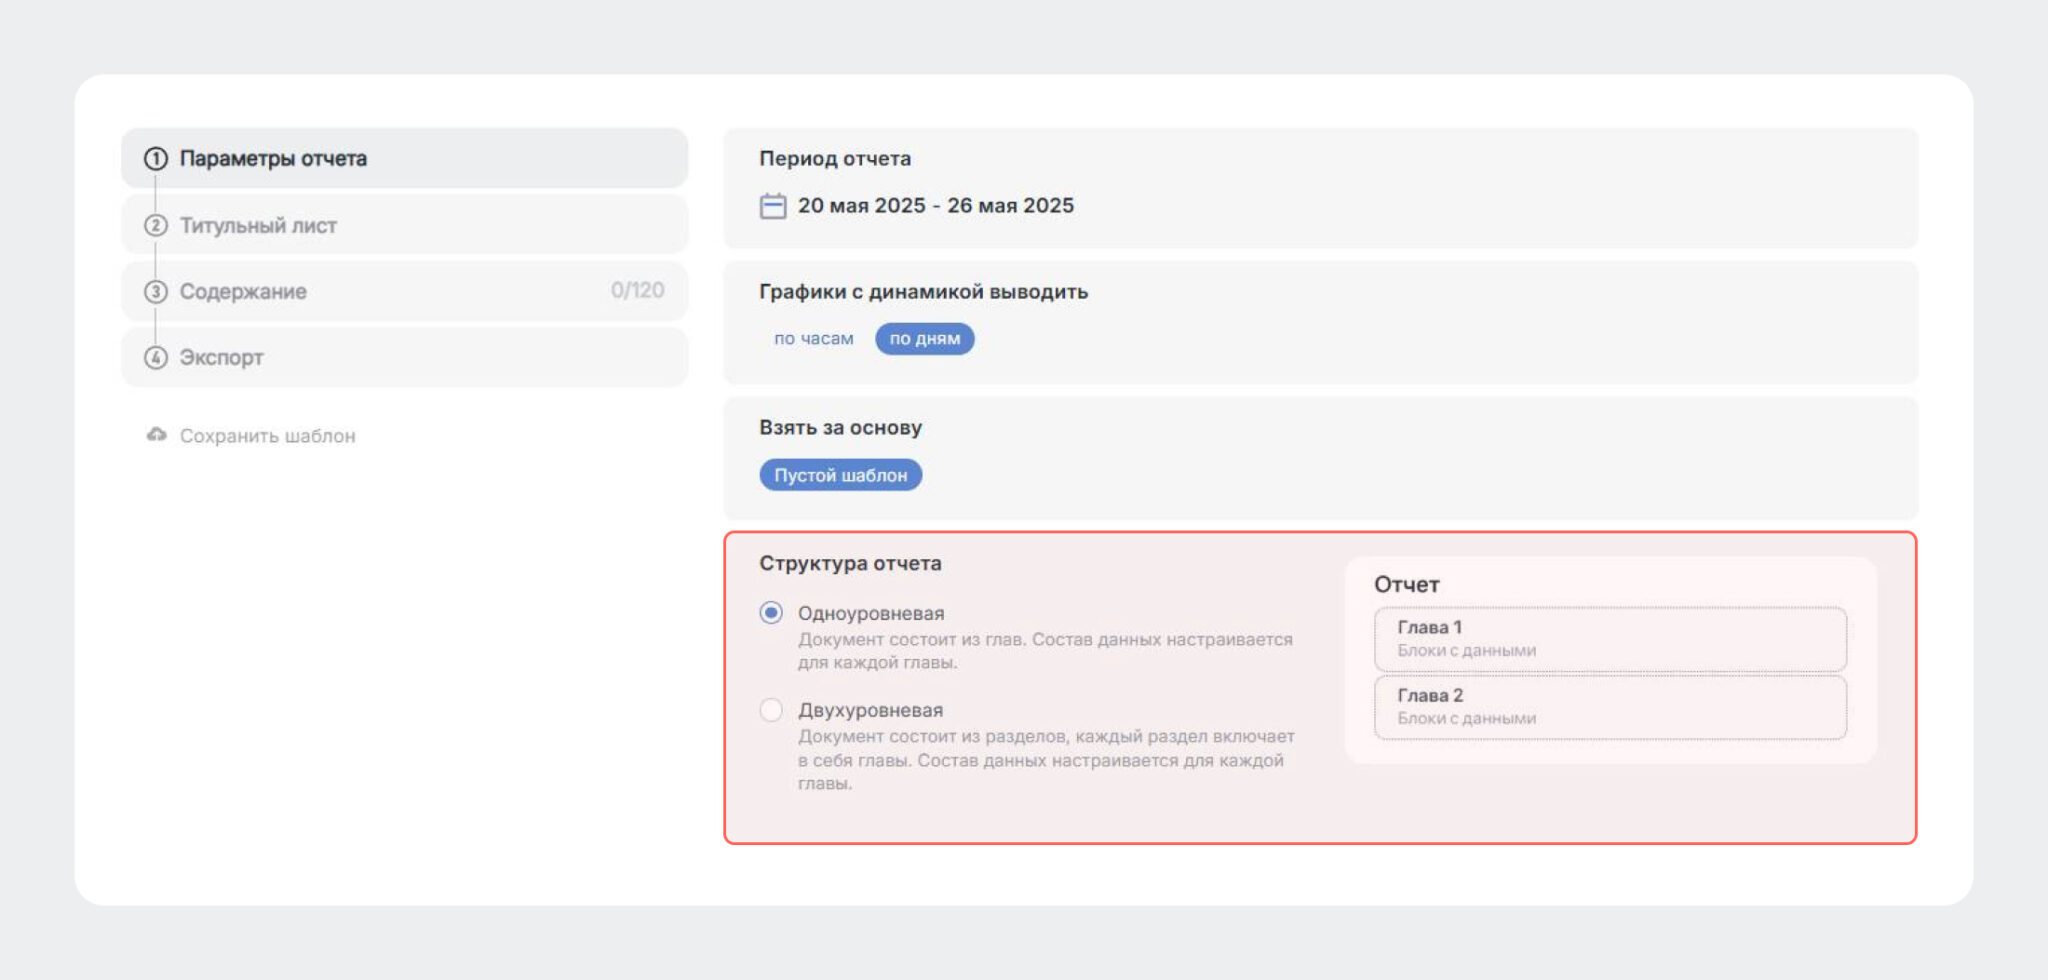This screenshot has height=980, width=2048.
Task: Click step 3 circle icon for Содержание
Action: coord(156,292)
